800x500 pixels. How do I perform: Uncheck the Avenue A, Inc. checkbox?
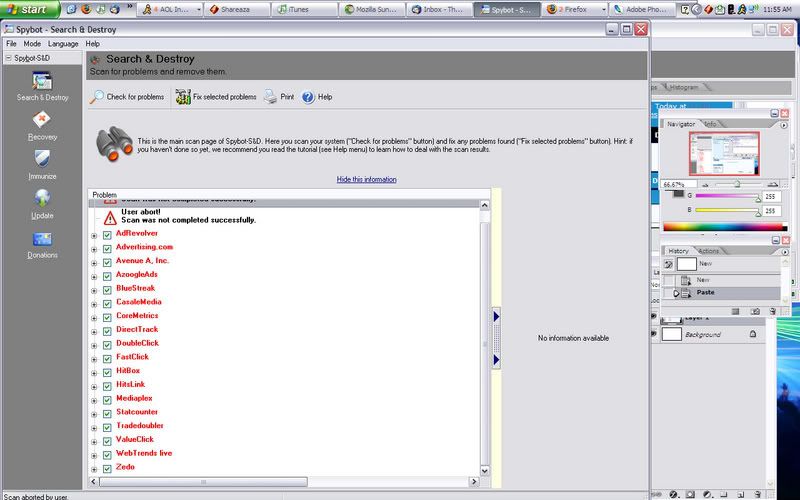point(107,263)
